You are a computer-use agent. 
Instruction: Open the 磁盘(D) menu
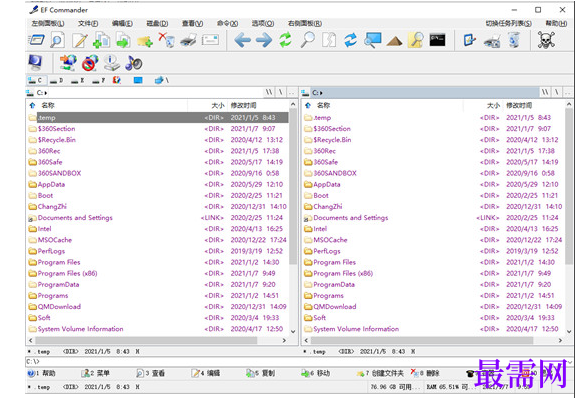157,23
